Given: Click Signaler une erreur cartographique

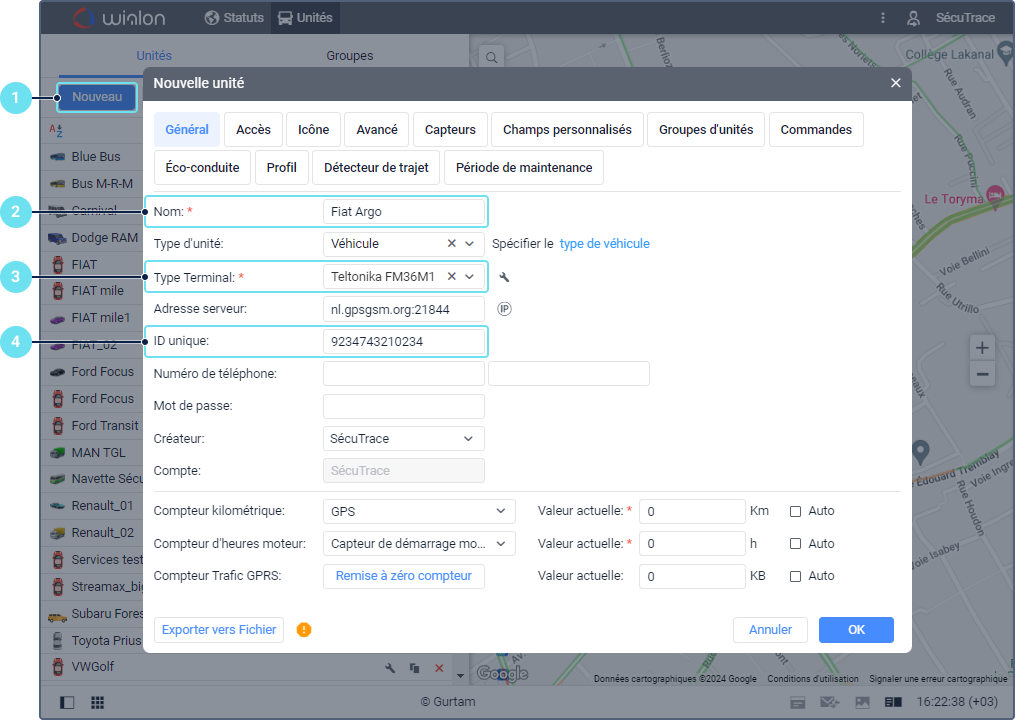Looking at the screenshot, I should click(x=938, y=679).
